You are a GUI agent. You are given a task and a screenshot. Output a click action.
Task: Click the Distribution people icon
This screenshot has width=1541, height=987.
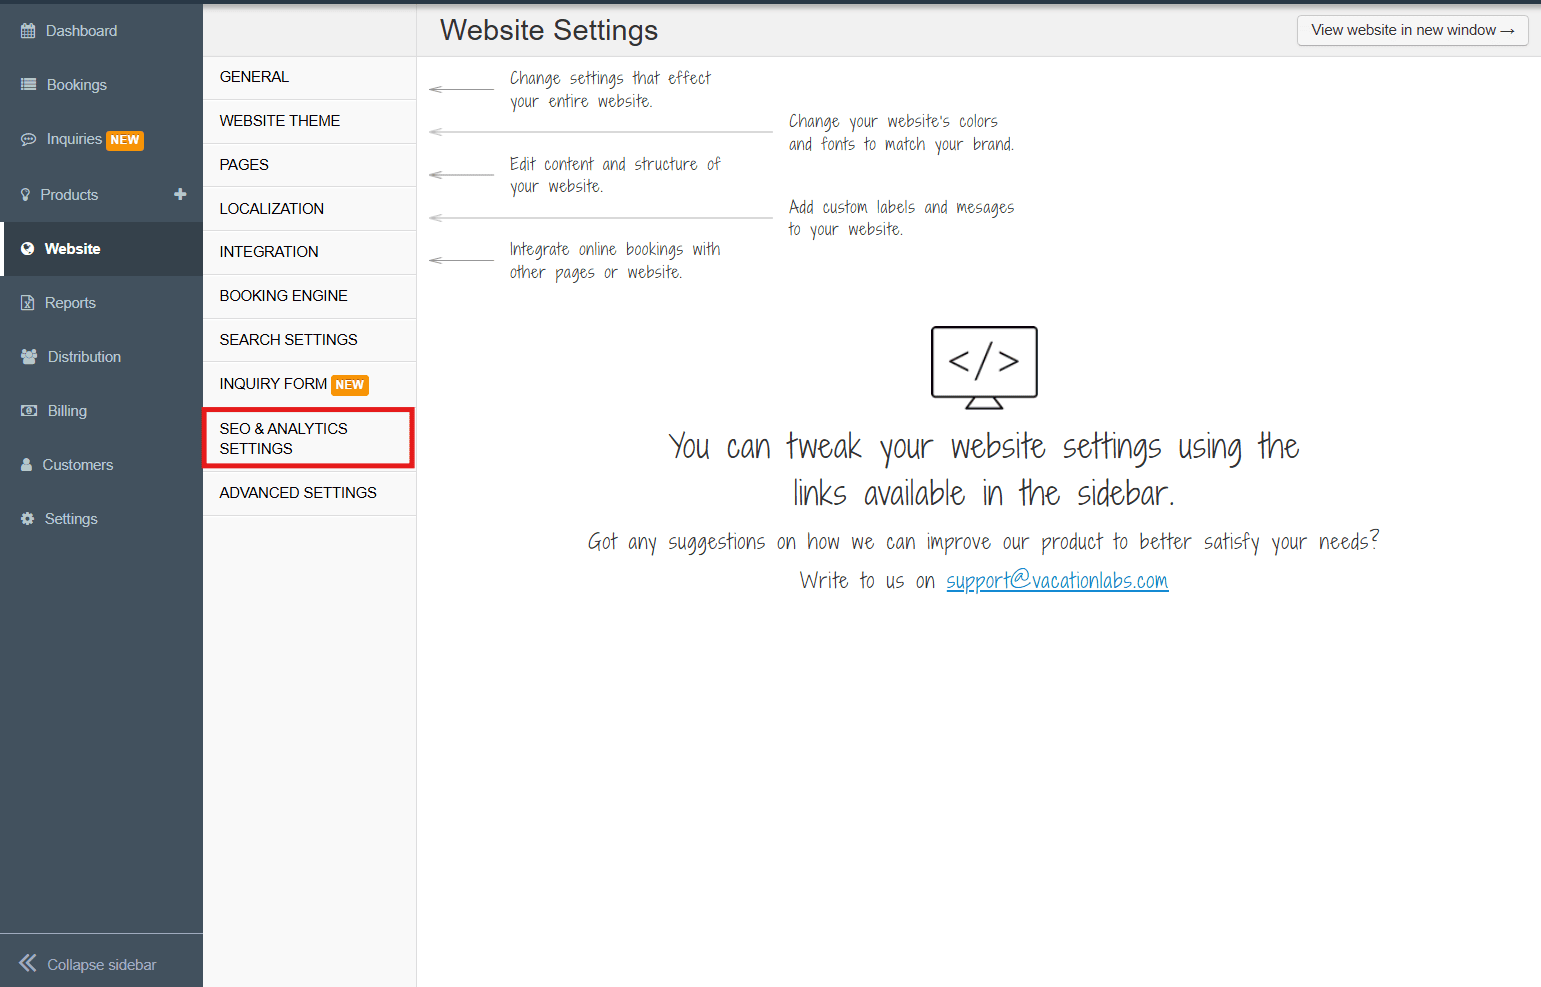tap(29, 357)
